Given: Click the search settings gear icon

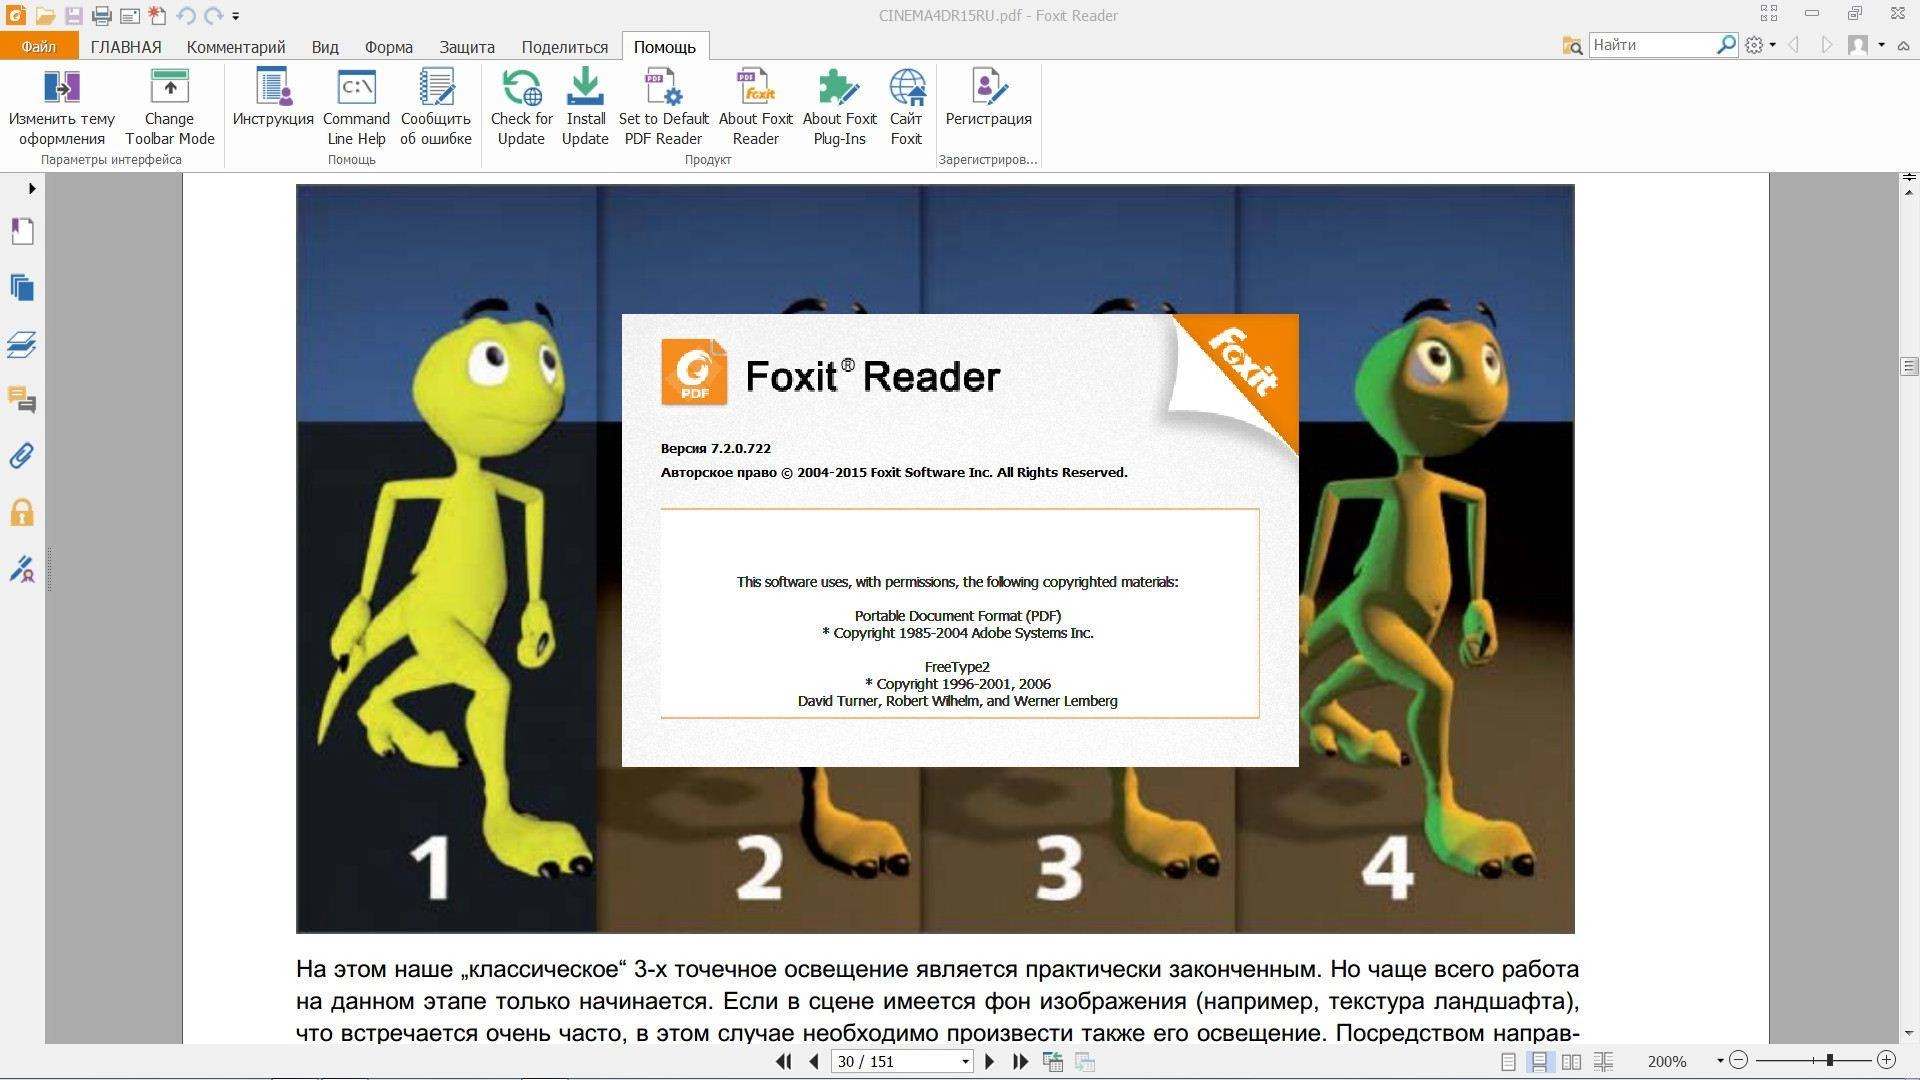Looking at the screenshot, I should 1754,45.
